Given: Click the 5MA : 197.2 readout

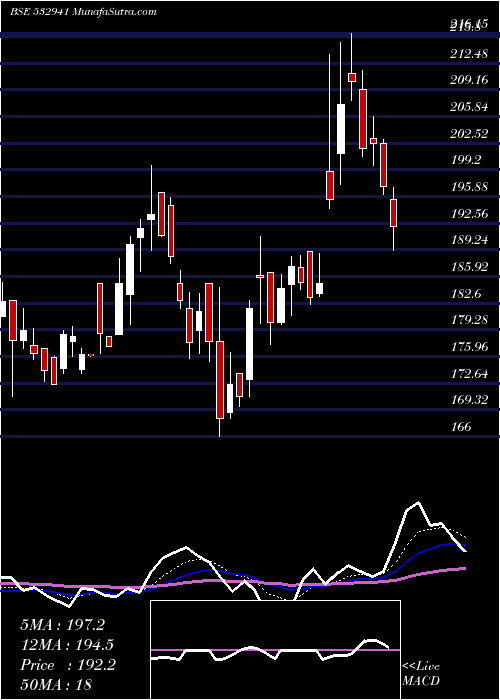Looking at the screenshot, I should [x=63, y=625].
